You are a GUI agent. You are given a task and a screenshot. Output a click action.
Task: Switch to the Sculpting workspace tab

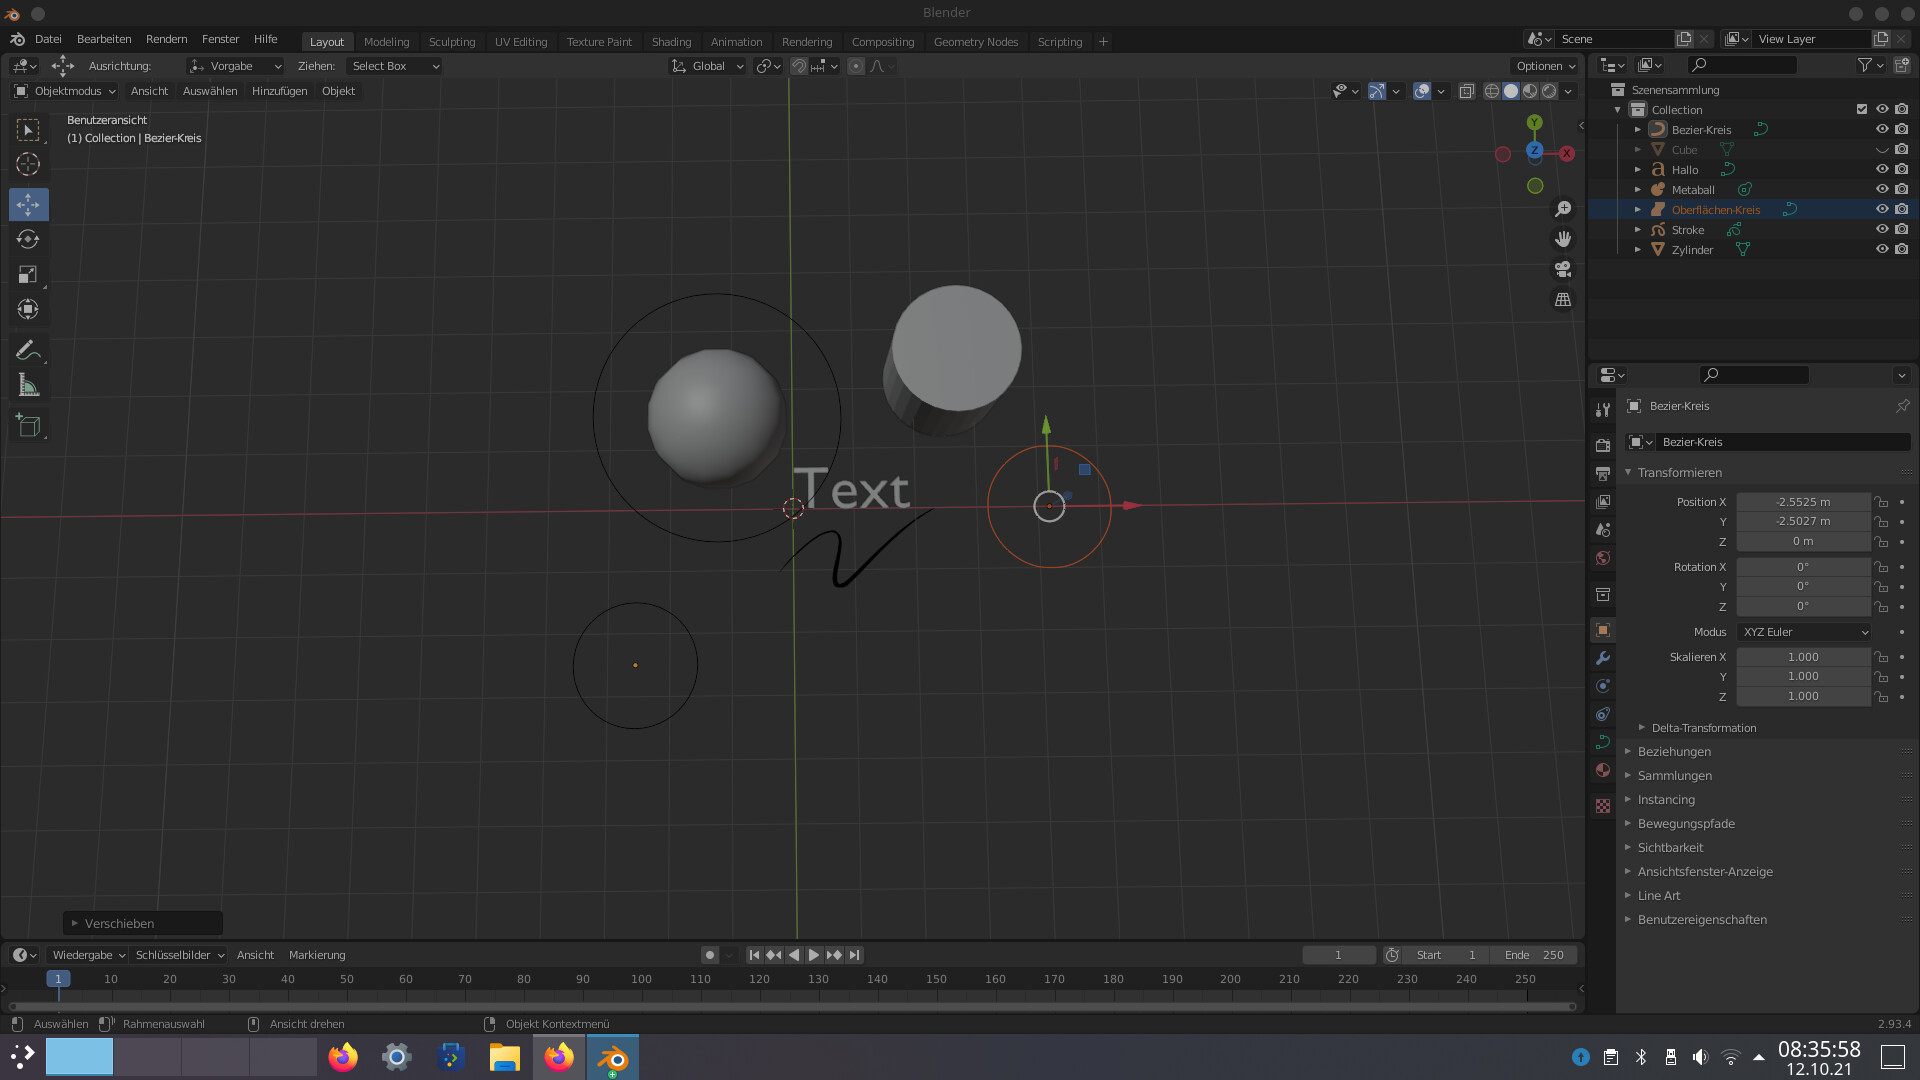click(451, 42)
